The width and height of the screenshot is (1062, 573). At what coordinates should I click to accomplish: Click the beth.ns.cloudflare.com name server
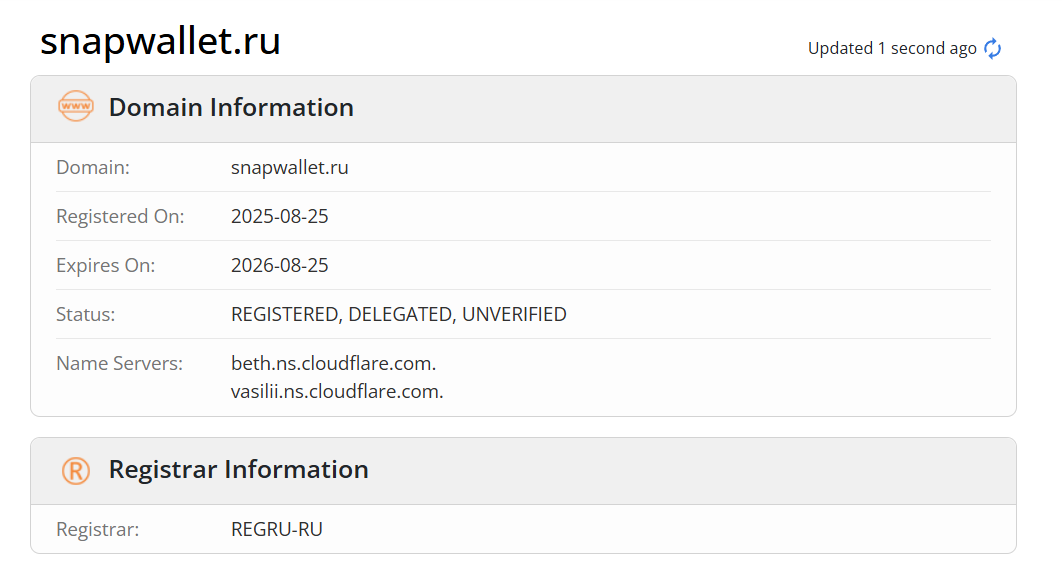coord(333,363)
